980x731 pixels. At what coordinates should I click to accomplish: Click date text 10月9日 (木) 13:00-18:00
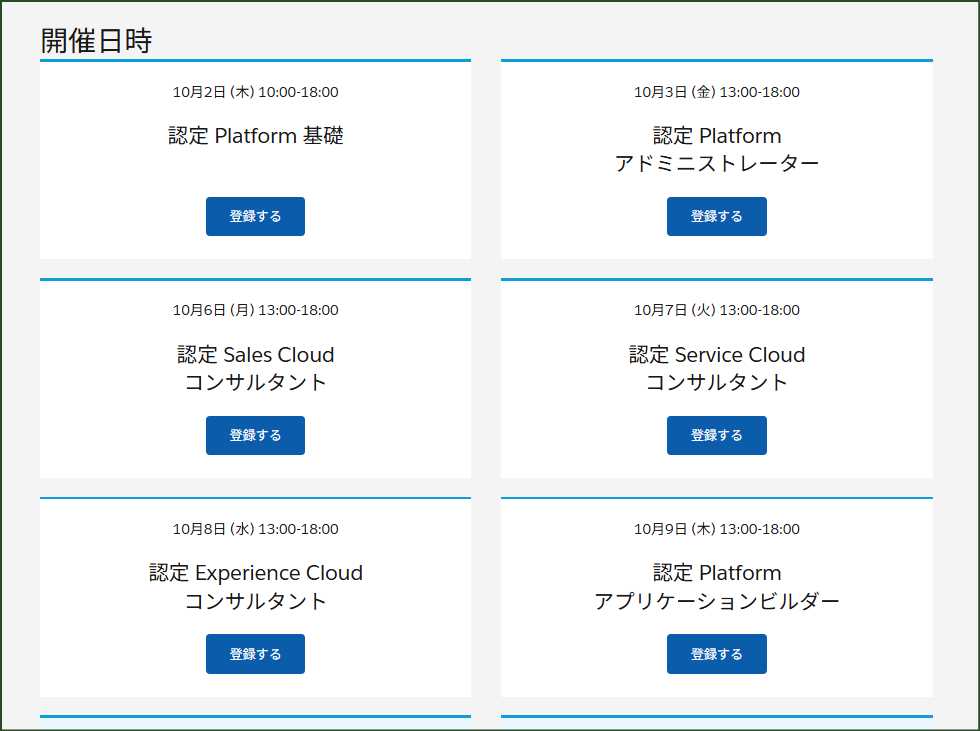tap(716, 529)
